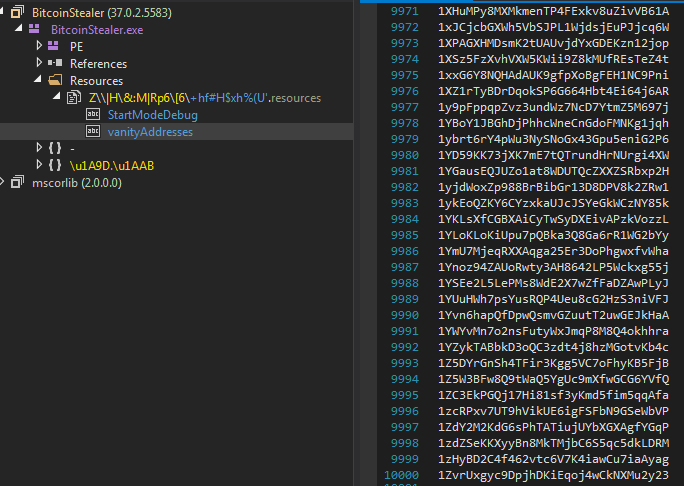This screenshot has height=486, width=684.
Task: Click address on line 9988
Action: pyautogui.click(x=553, y=283)
